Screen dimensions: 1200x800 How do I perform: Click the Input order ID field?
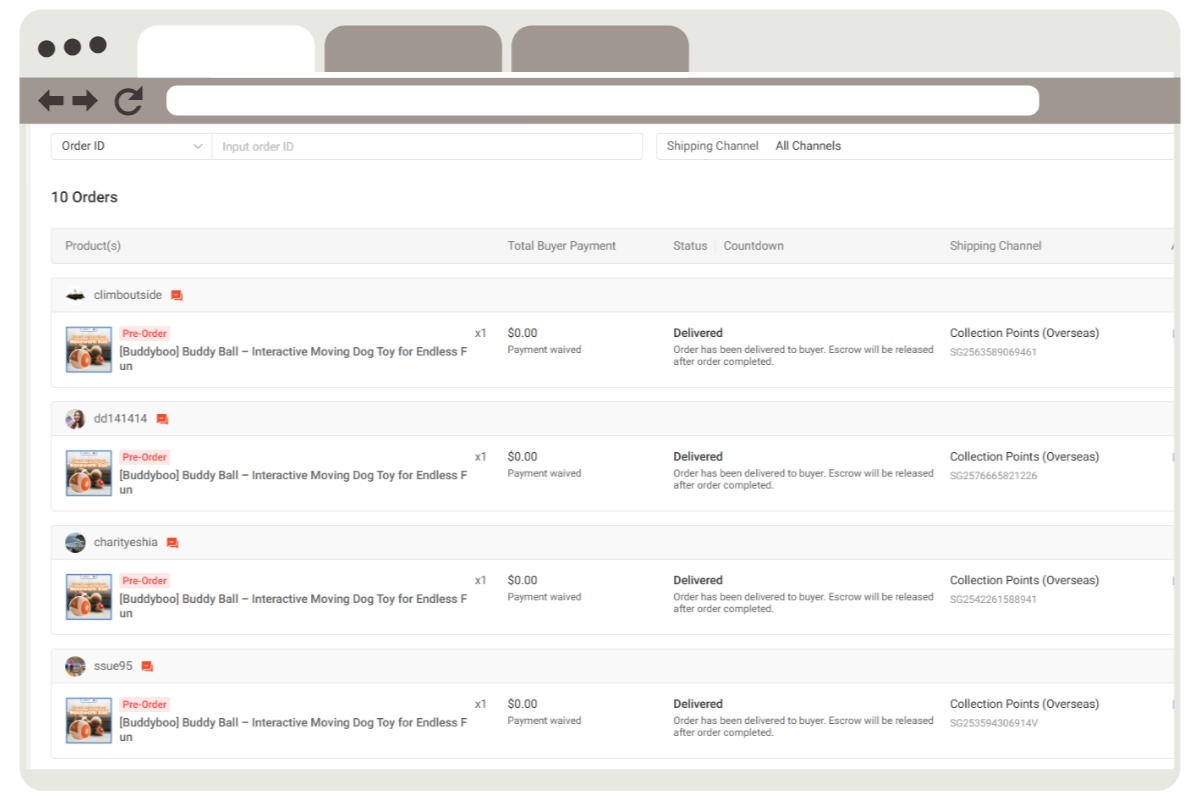tap(426, 146)
